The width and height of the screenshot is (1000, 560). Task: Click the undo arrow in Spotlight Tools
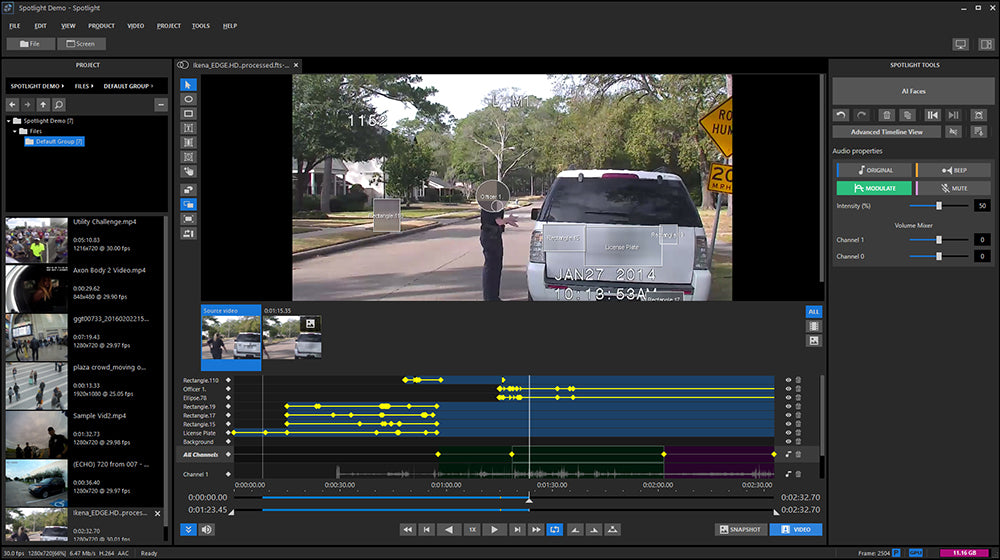842,116
